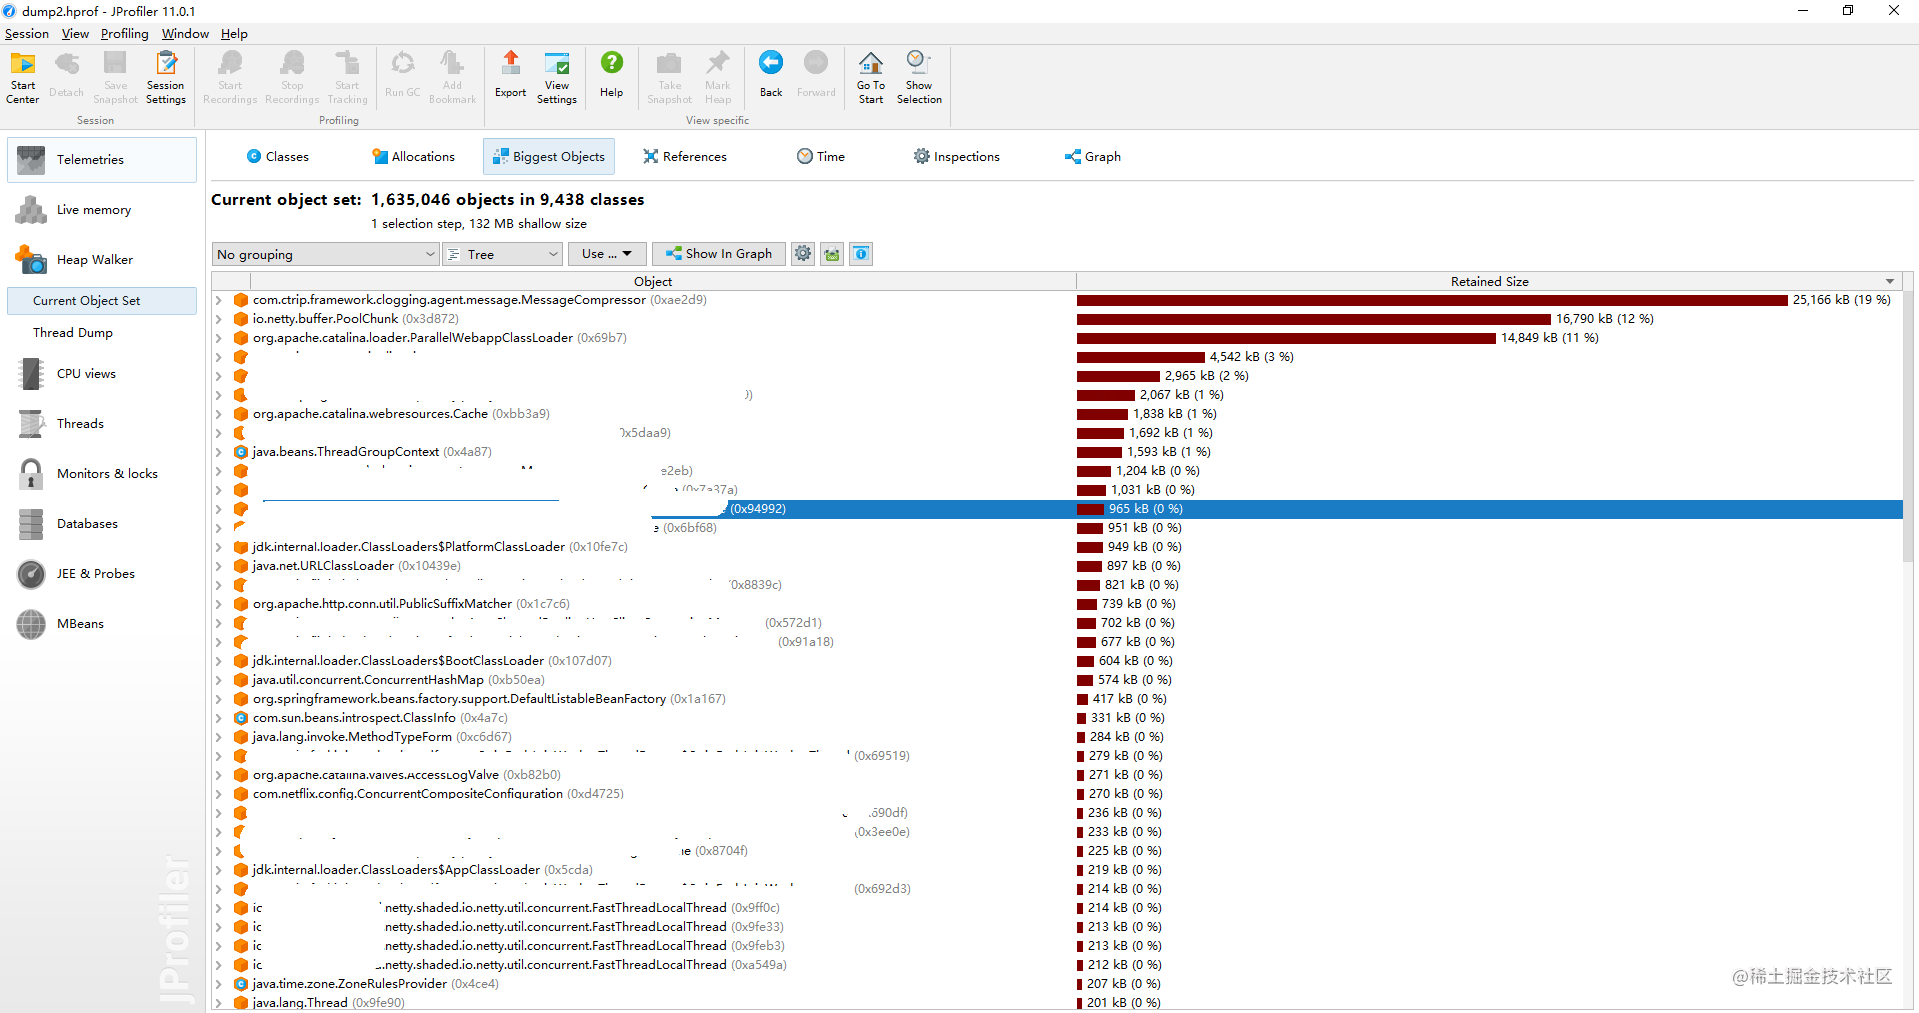Open the Heap Walker sidebar section
Viewport: 1919px width, 1013px height.
pos(102,260)
